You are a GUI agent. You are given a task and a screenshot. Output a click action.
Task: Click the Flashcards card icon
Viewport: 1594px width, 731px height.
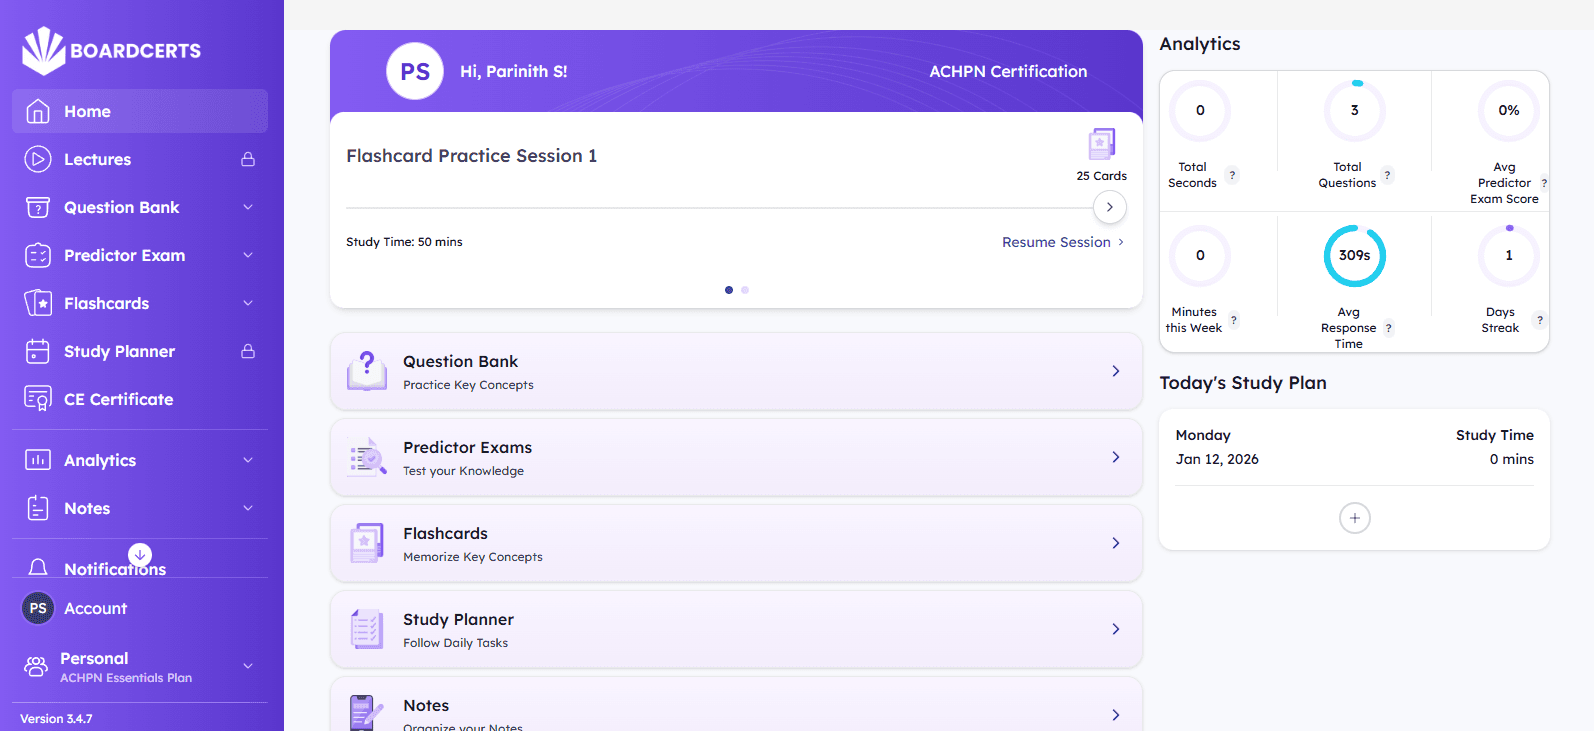pyautogui.click(x=367, y=543)
